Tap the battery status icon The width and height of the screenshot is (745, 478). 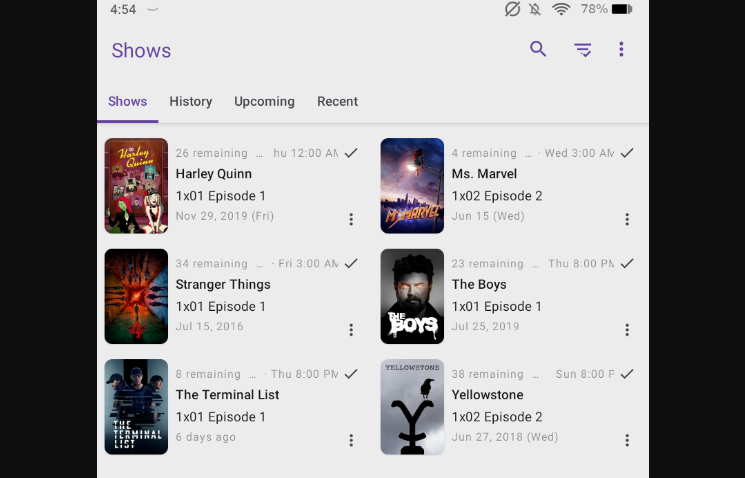point(622,9)
